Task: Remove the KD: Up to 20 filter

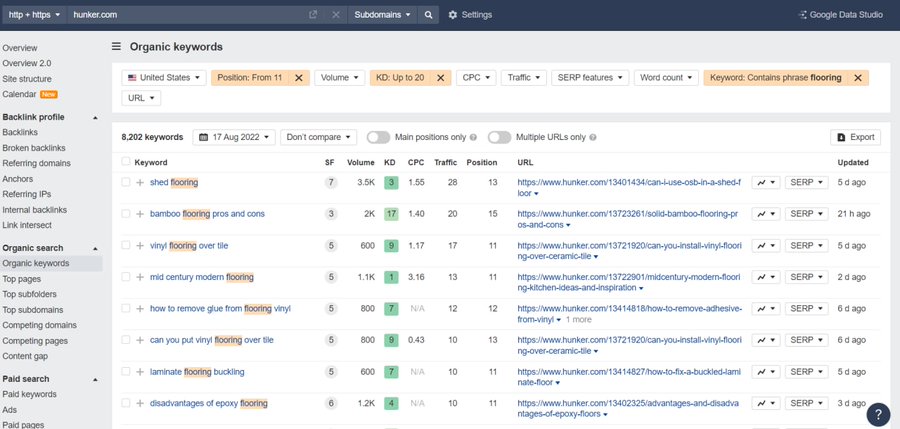Action: click(440, 78)
